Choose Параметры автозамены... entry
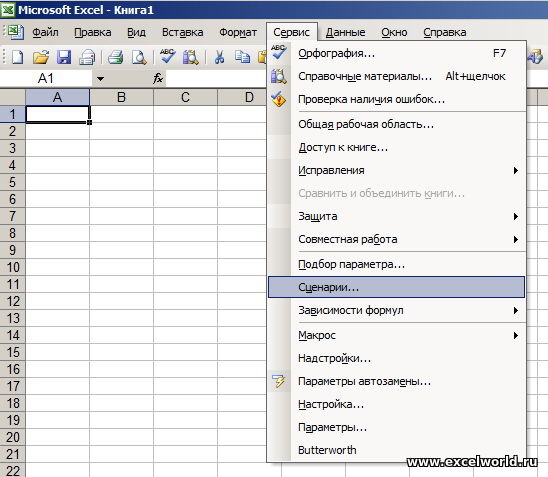 click(x=397, y=381)
